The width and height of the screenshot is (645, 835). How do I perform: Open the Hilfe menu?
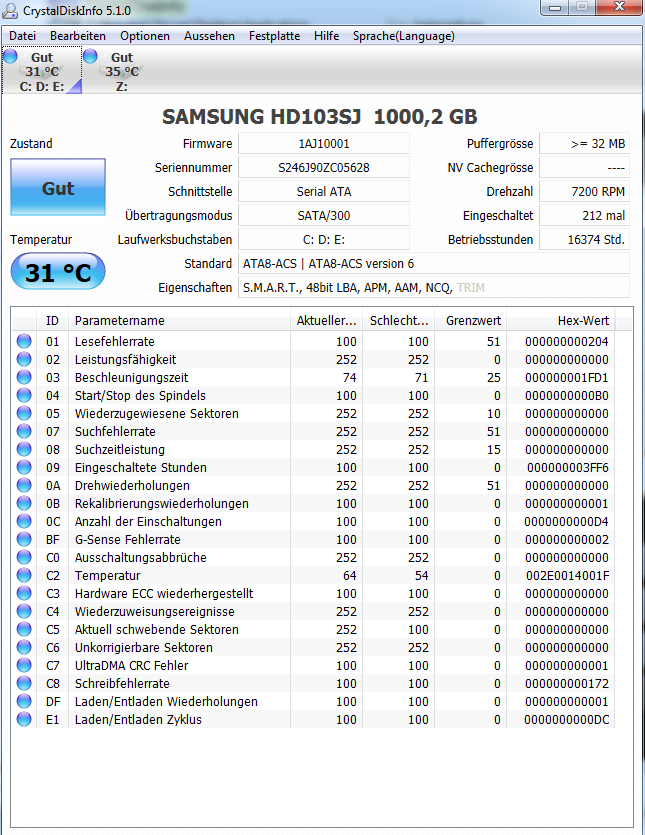click(x=326, y=36)
